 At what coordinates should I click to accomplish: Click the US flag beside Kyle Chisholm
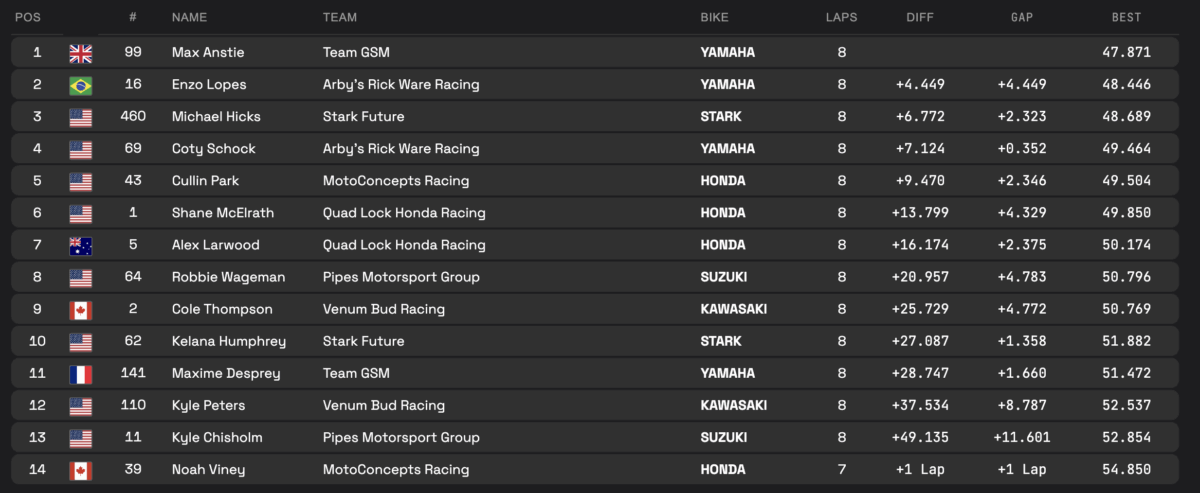pos(80,438)
